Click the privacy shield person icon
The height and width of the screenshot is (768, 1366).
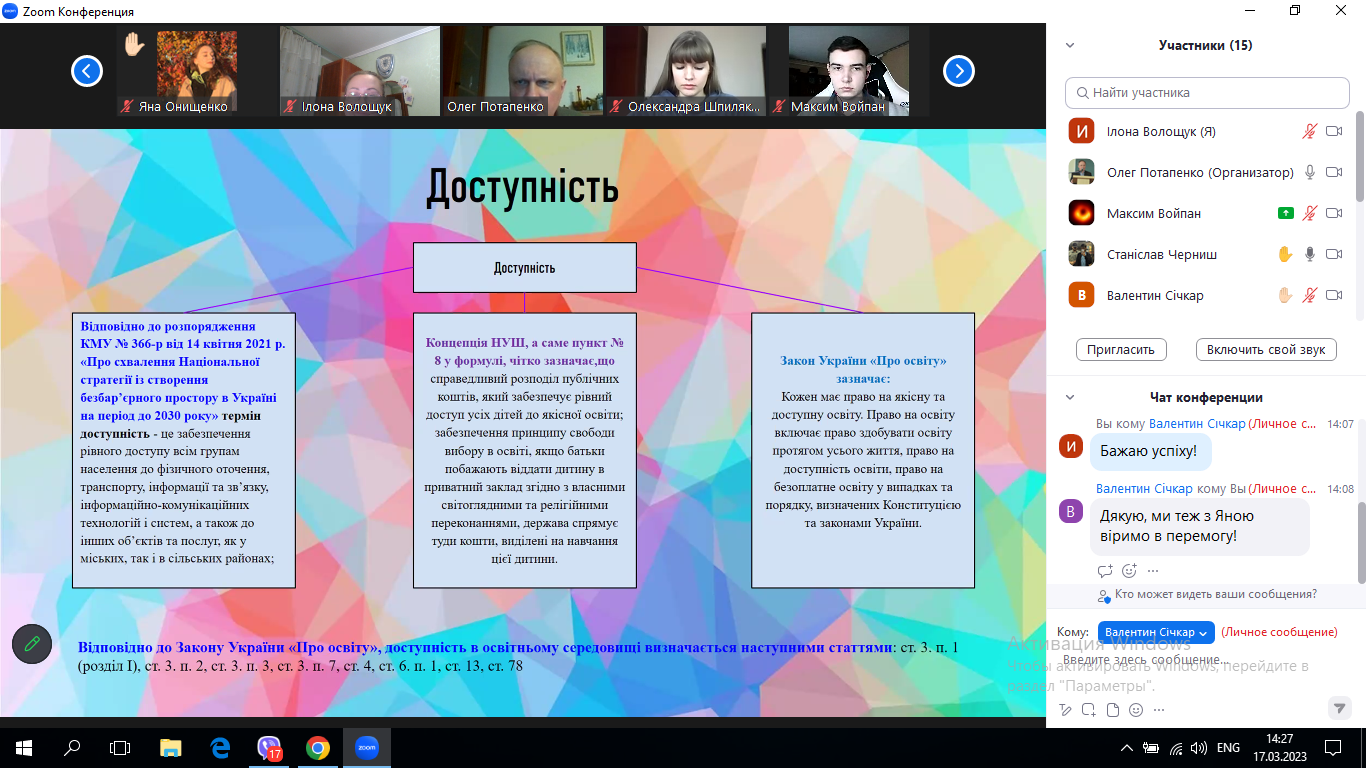point(1104,595)
